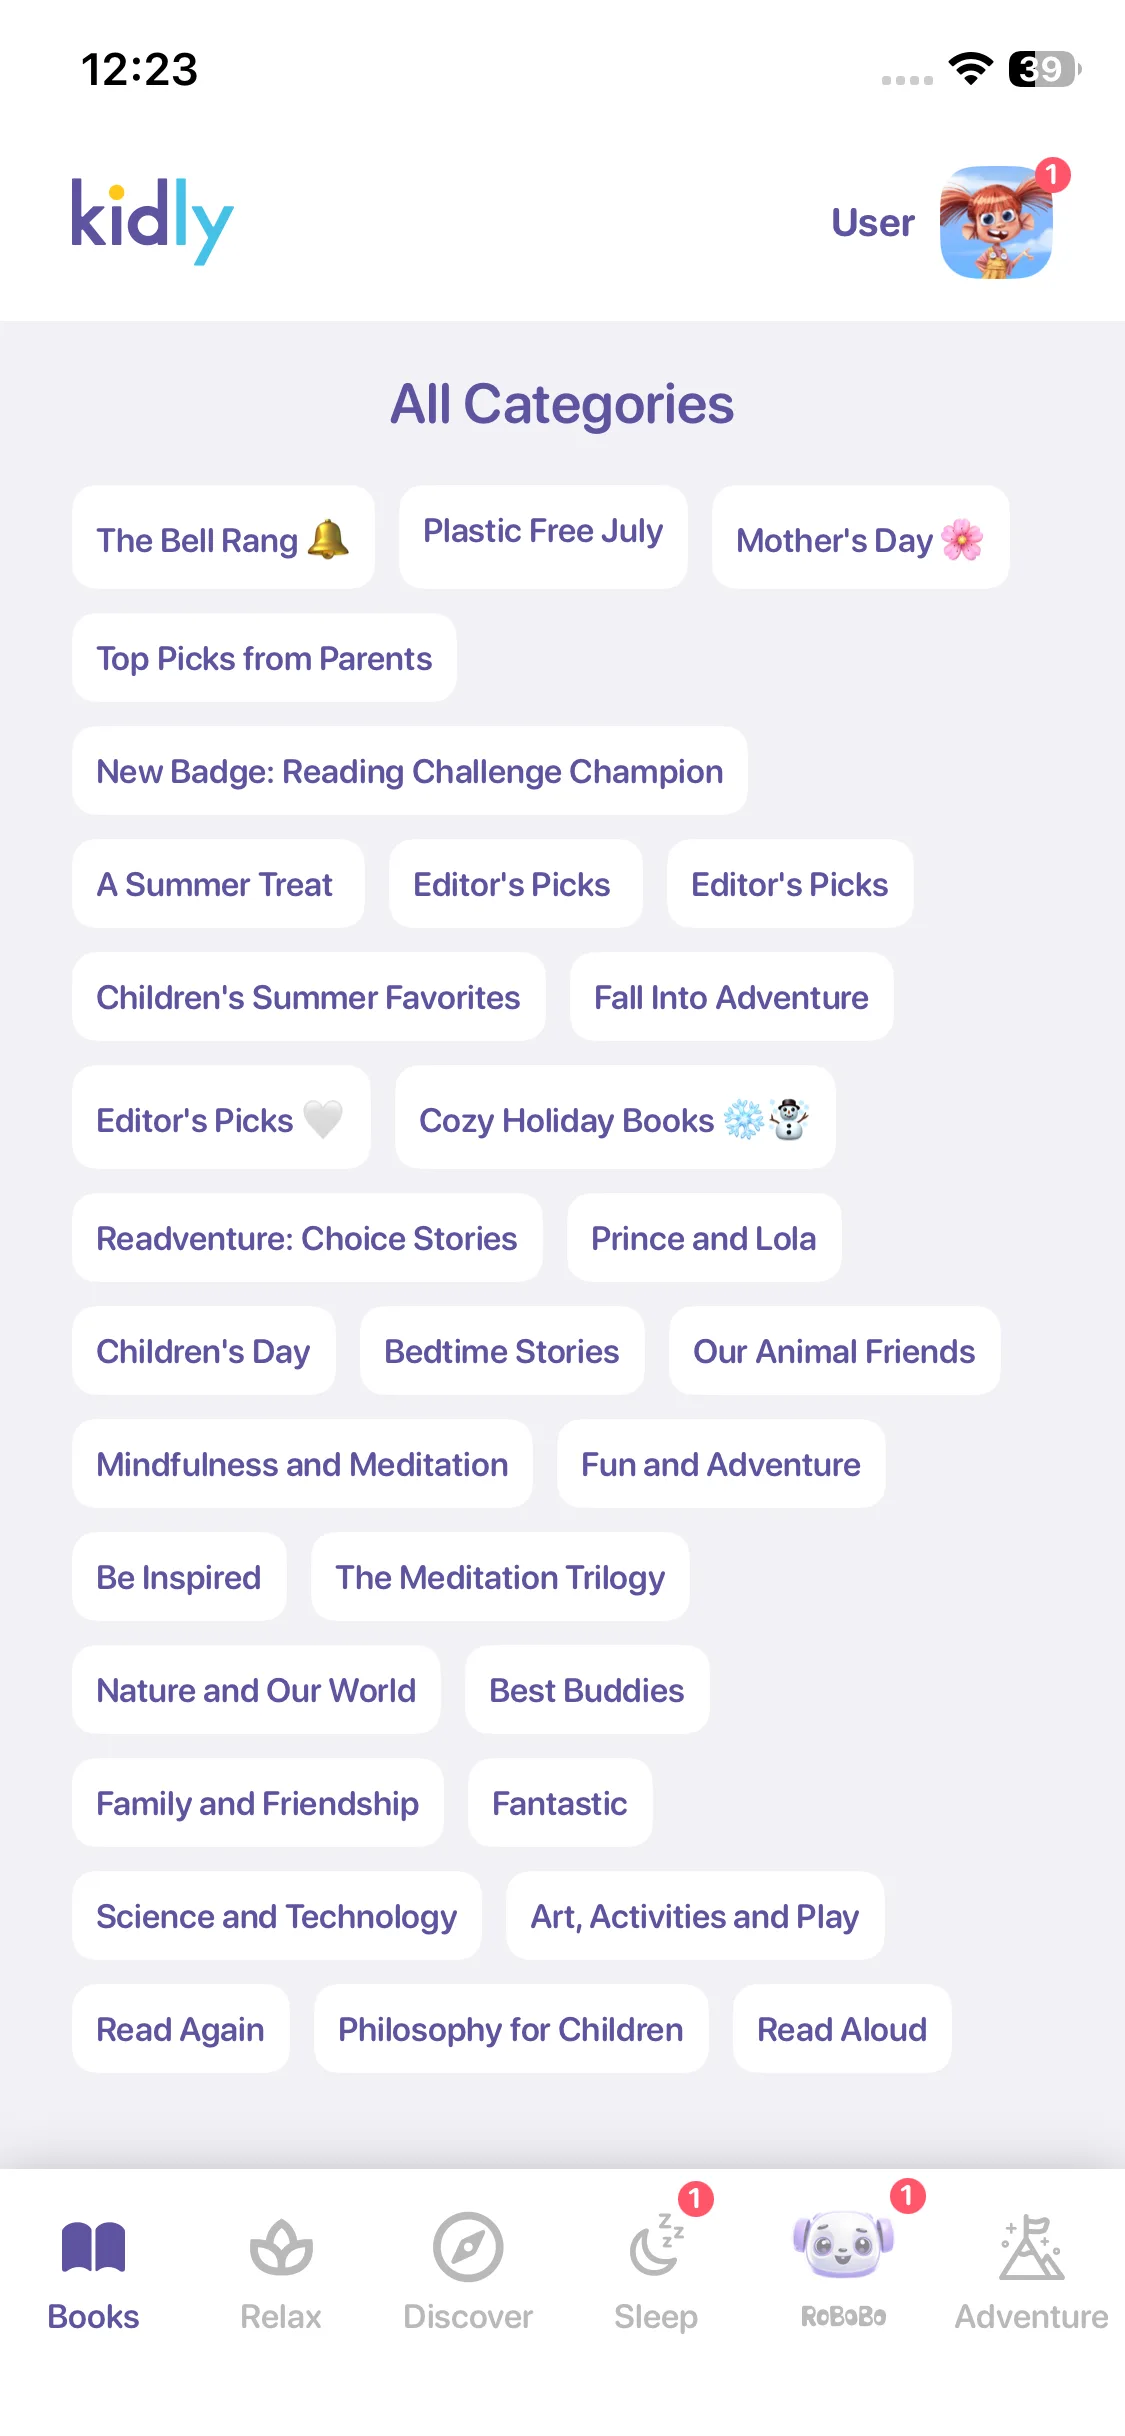Tap Mindfulness and Meditation chip

302,1464
